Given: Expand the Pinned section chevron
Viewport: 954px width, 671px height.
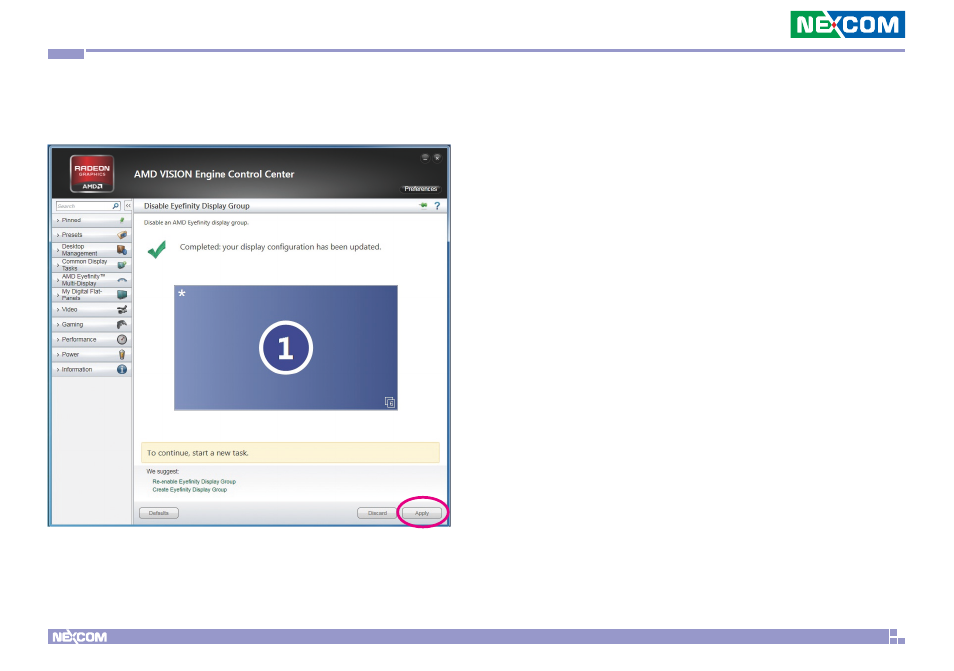Looking at the screenshot, I should [58, 220].
